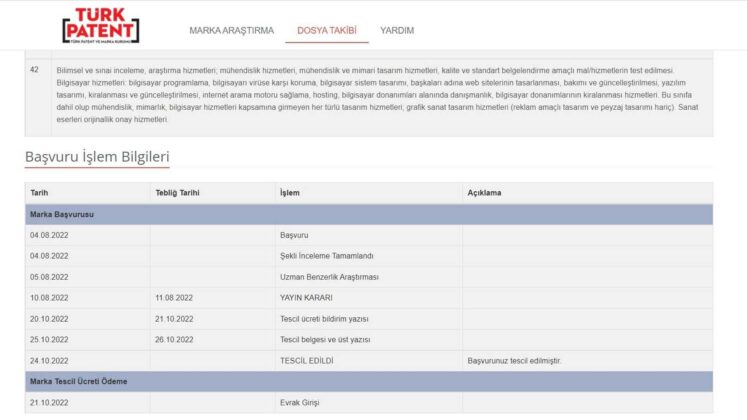Collapse the Marka Tescil Ücreti Ödeme section
Screen dimensions: 747x420
pyautogui.click(x=369, y=381)
